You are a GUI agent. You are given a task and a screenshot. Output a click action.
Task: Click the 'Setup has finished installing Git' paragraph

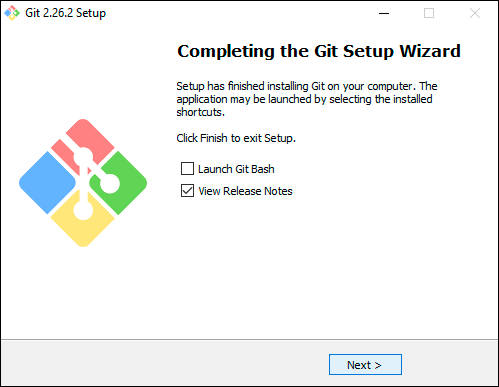click(307, 99)
